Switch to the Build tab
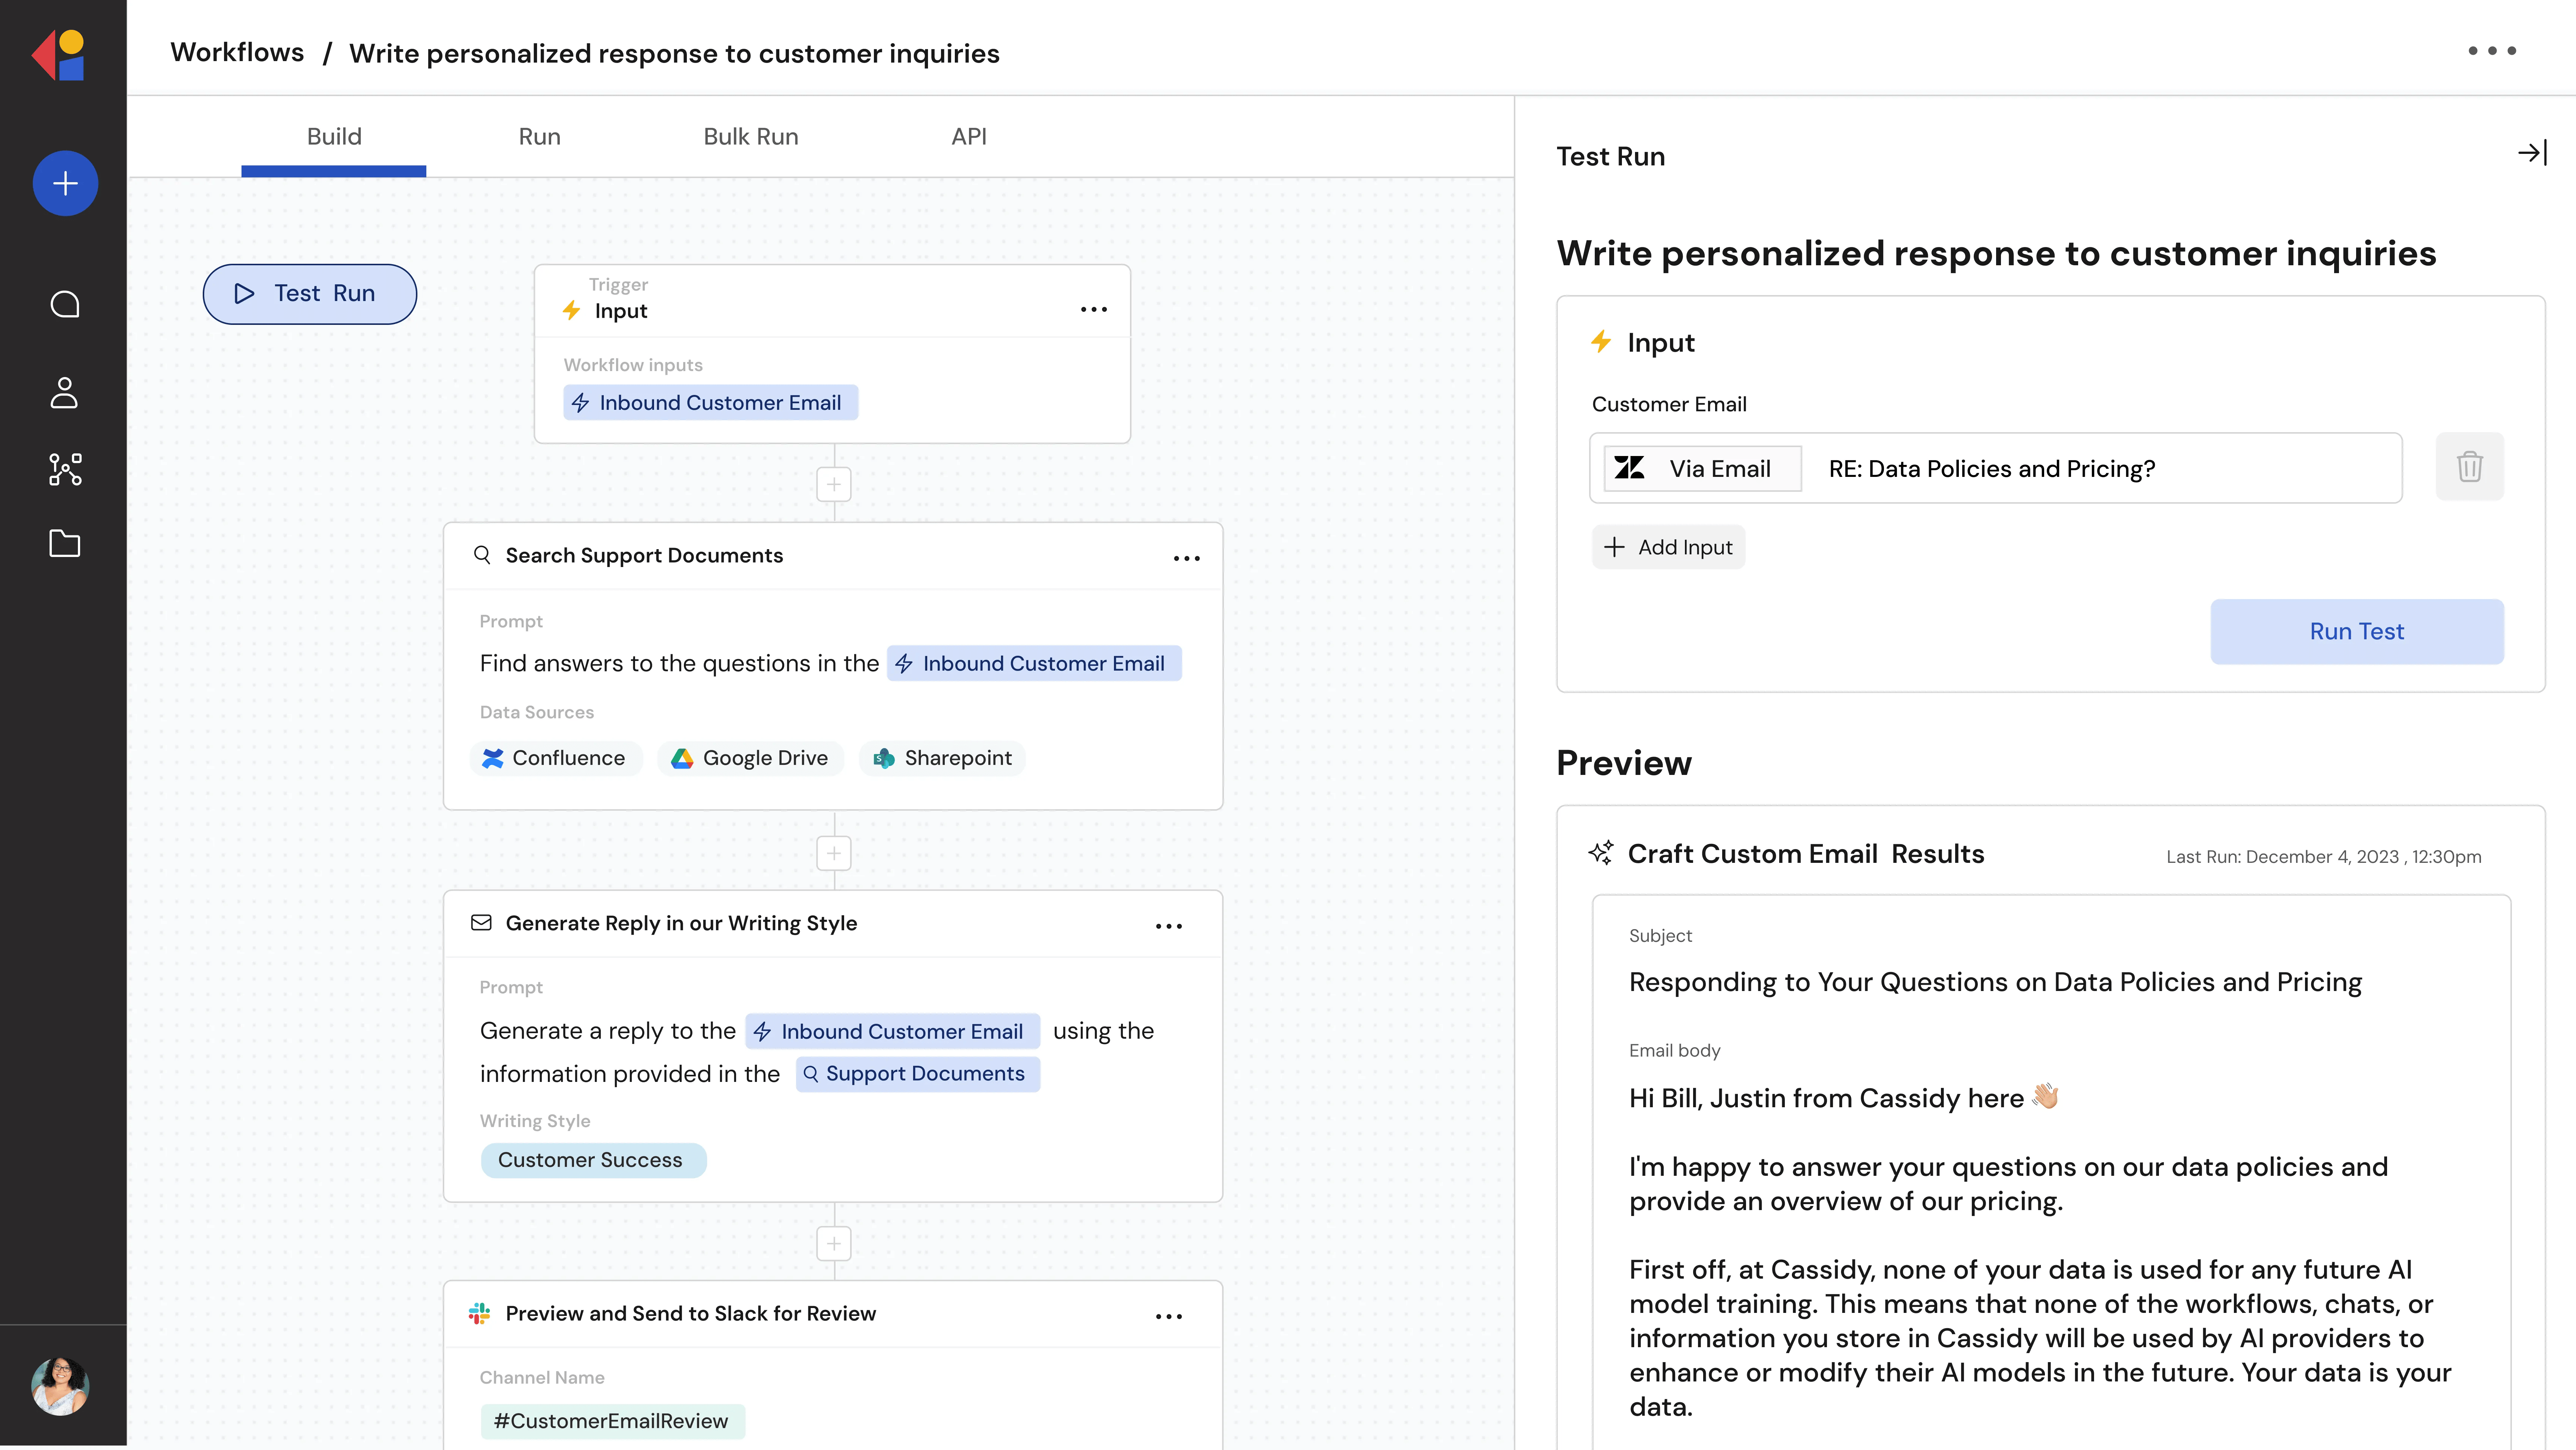This screenshot has height=1450, width=2576. (x=334, y=137)
